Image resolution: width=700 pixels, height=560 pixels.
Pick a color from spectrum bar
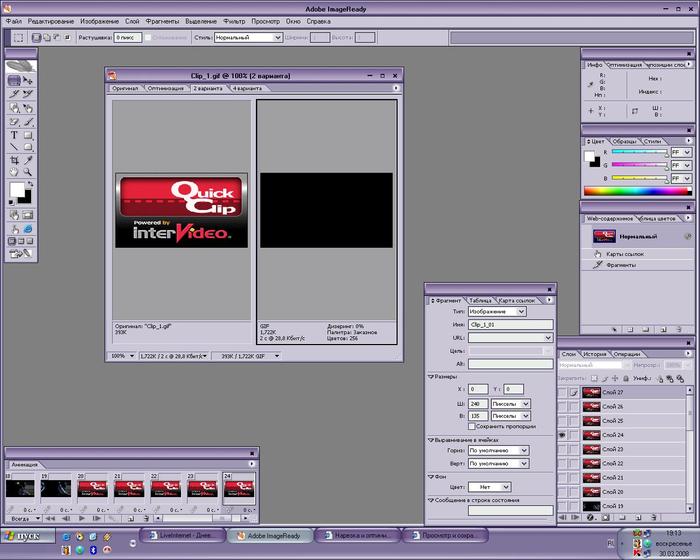click(638, 191)
